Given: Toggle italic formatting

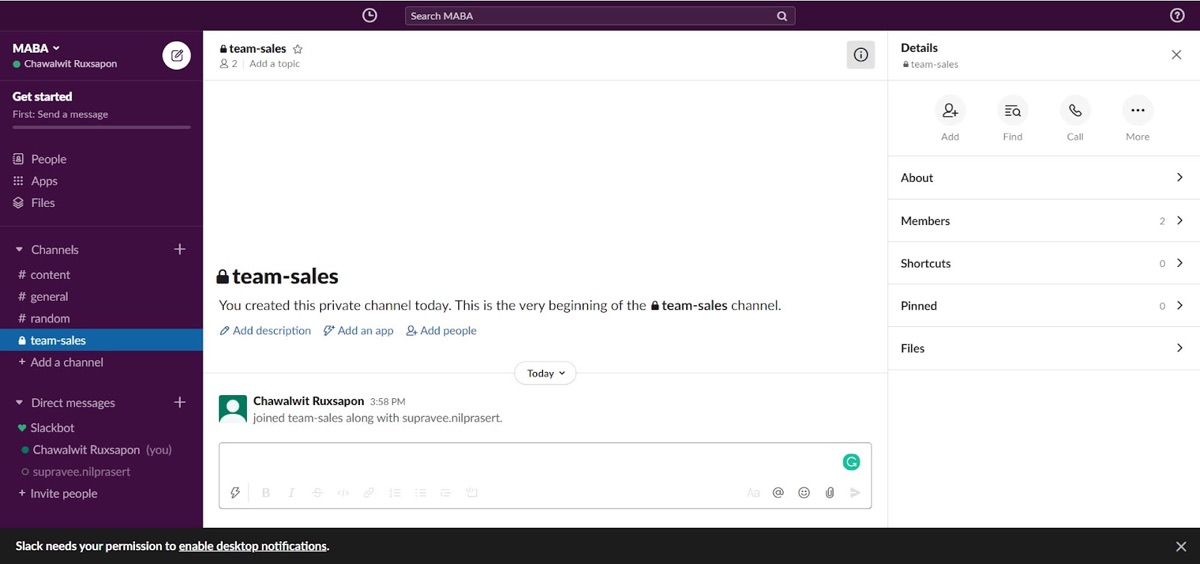Looking at the screenshot, I should (x=291, y=493).
